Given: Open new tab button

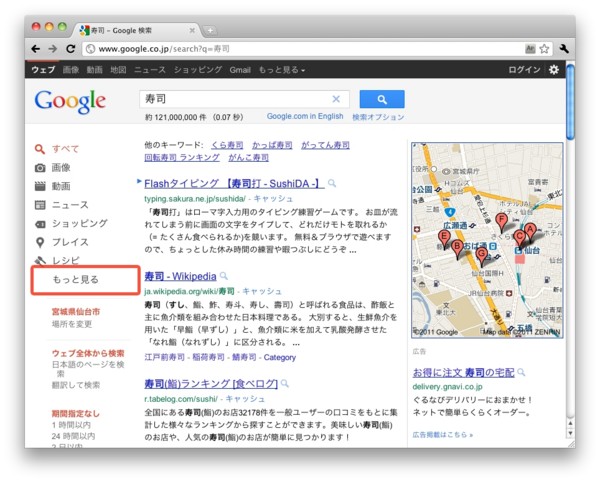Looking at the screenshot, I should pyautogui.click(x=210, y=30).
